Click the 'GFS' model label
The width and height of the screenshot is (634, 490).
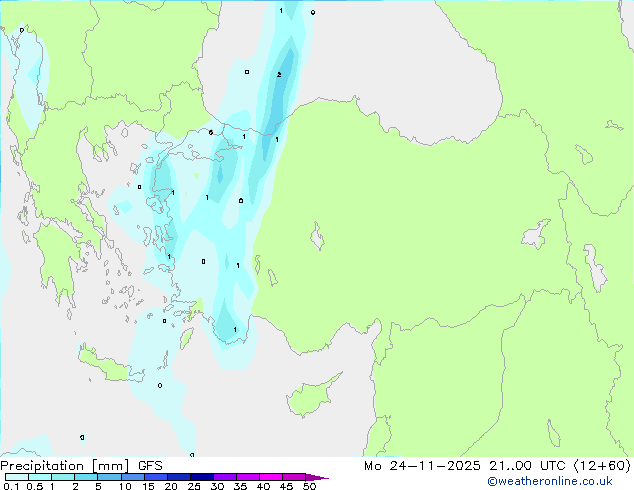(x=150, y=466)
